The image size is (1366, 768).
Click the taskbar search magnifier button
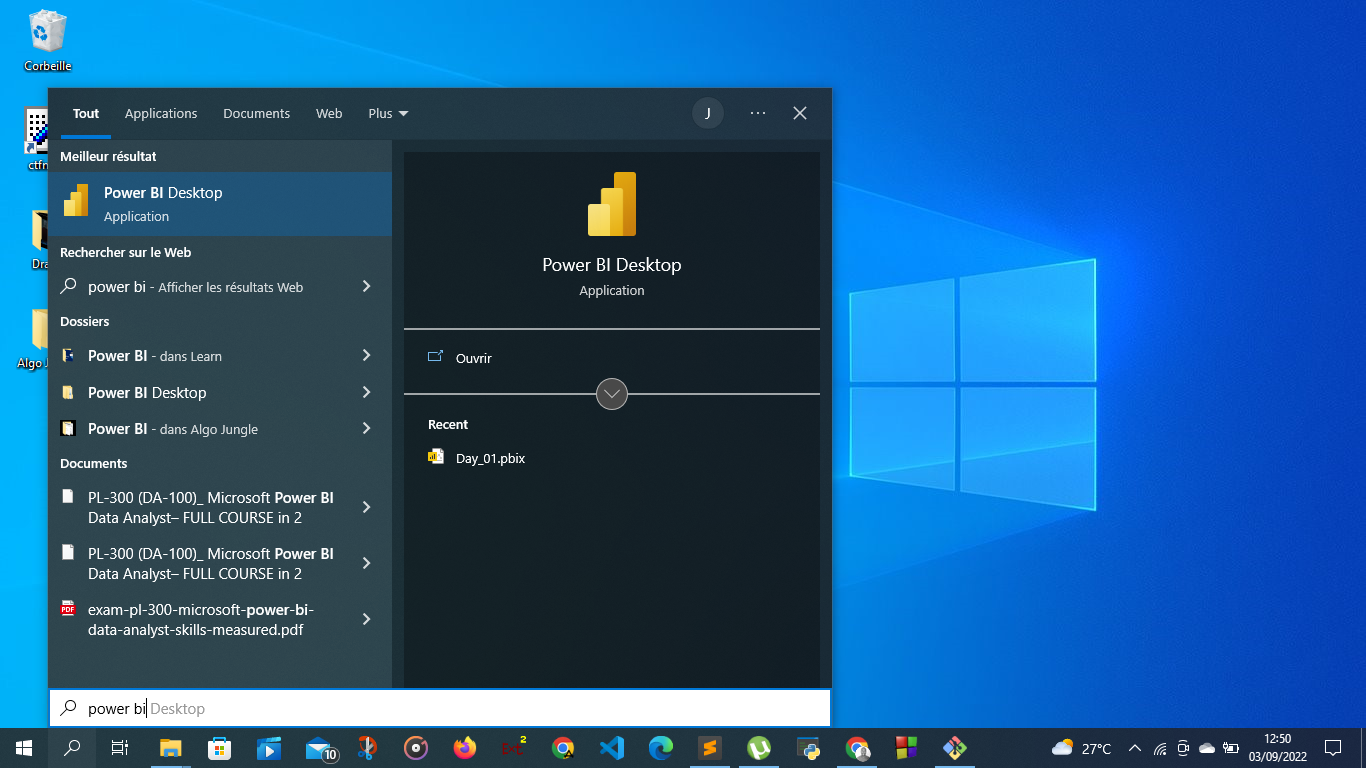pyautogui.click(x=72, y=748)
